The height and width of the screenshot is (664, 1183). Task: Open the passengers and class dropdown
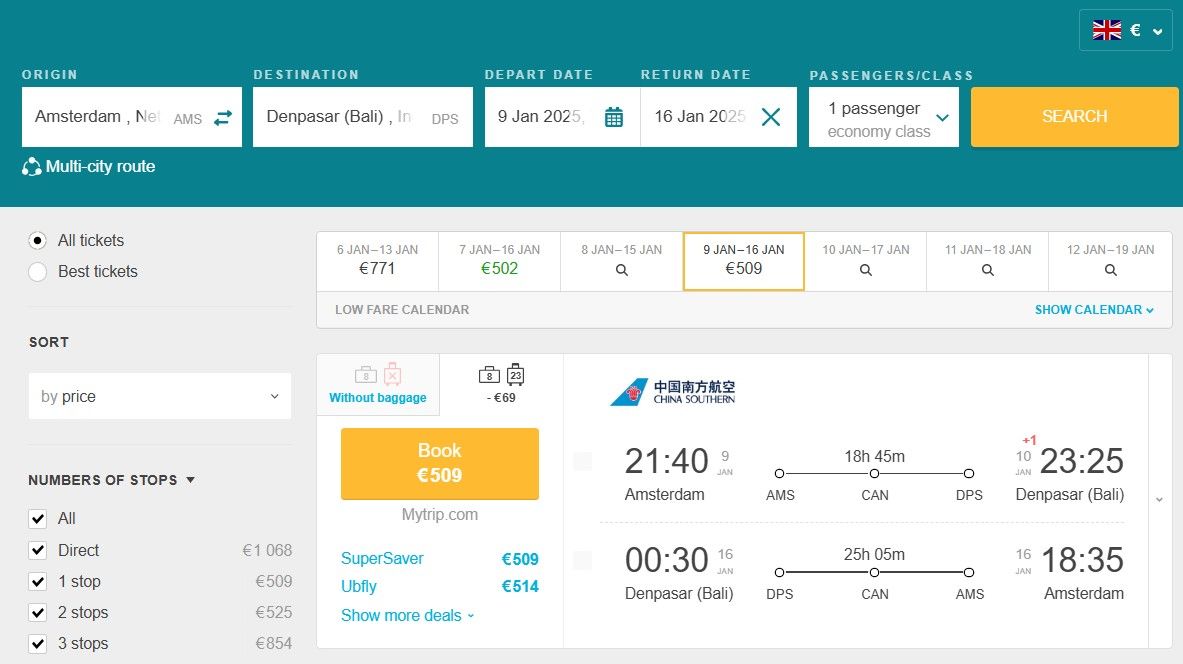click(884, 117)
